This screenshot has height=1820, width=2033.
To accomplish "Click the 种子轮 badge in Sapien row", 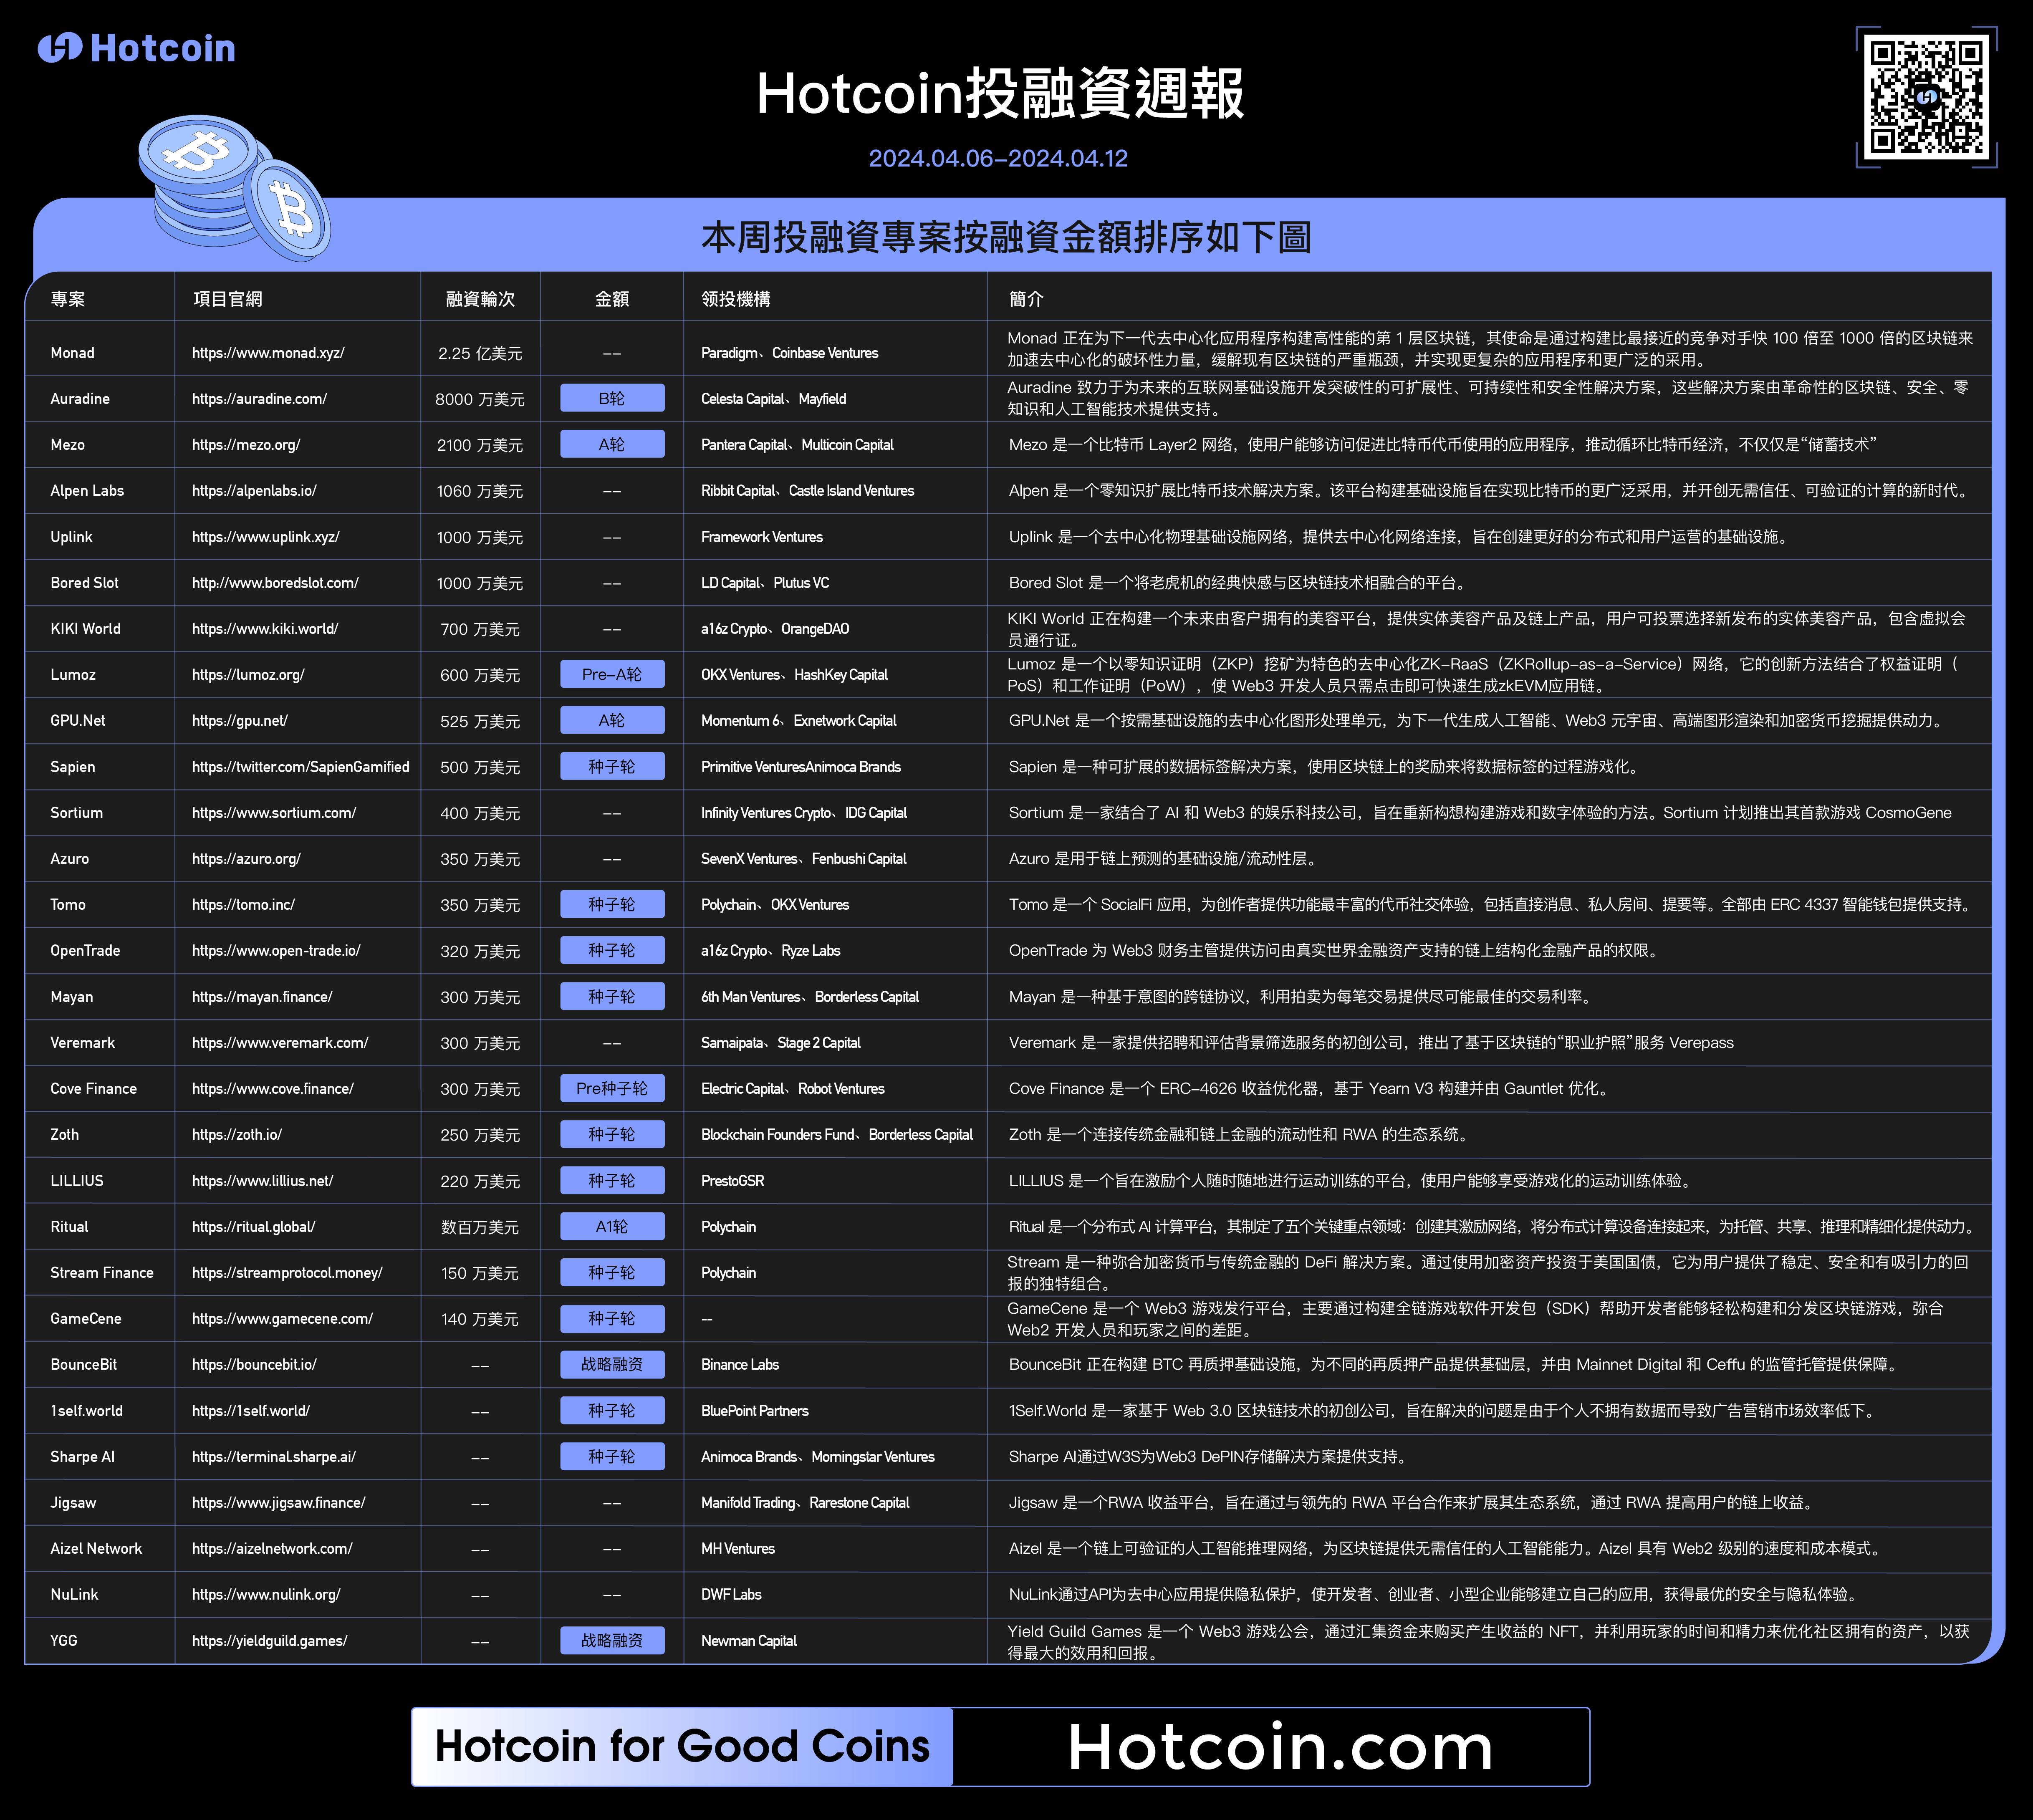I will click(x=612, y=766).
